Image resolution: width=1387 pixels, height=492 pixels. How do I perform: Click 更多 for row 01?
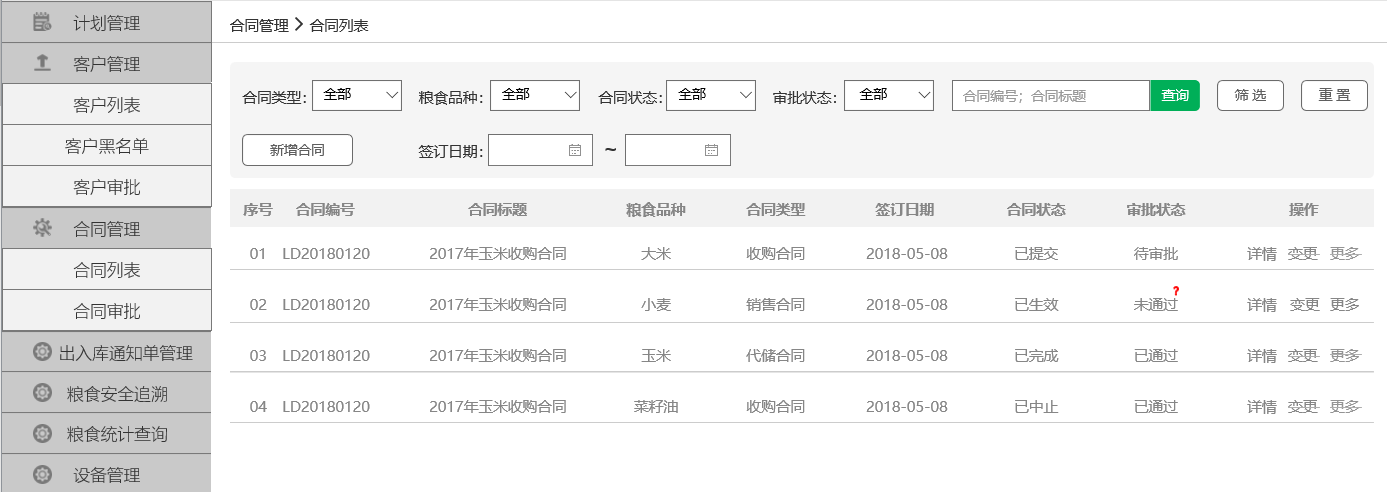click(x=1345, y=253)
